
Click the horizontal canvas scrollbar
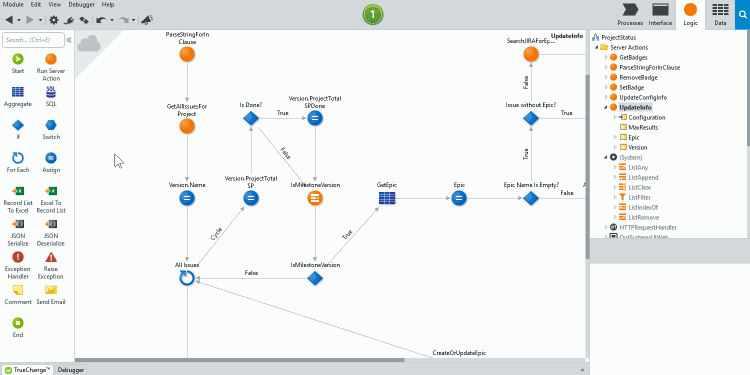pos(240,360)
